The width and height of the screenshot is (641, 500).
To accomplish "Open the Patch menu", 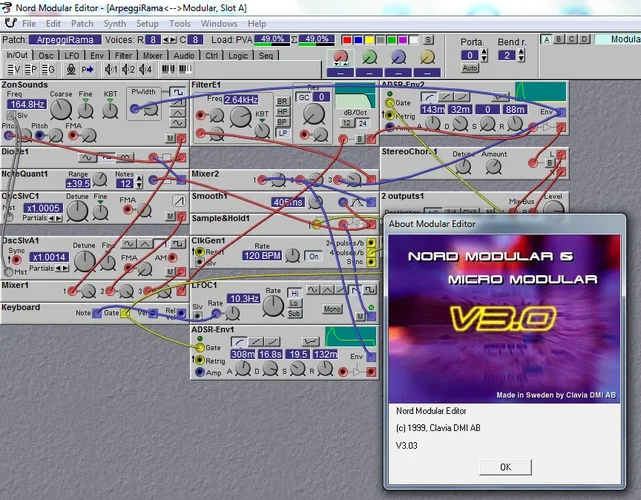I will tap(82, 24).
